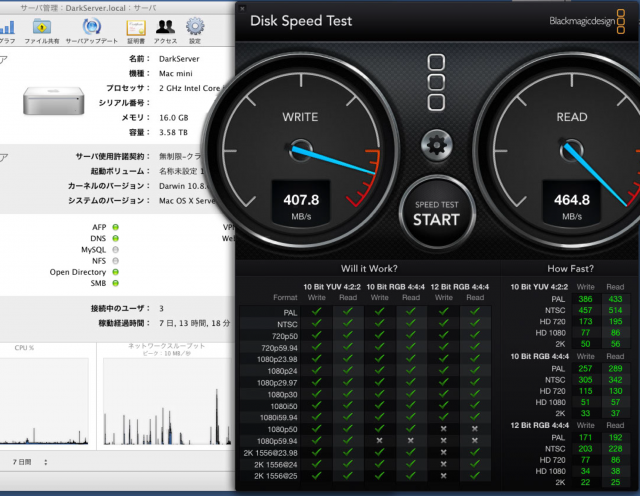
Task: Open Server Update in Server Admin toolbar
Action: (x=92, y=31)
